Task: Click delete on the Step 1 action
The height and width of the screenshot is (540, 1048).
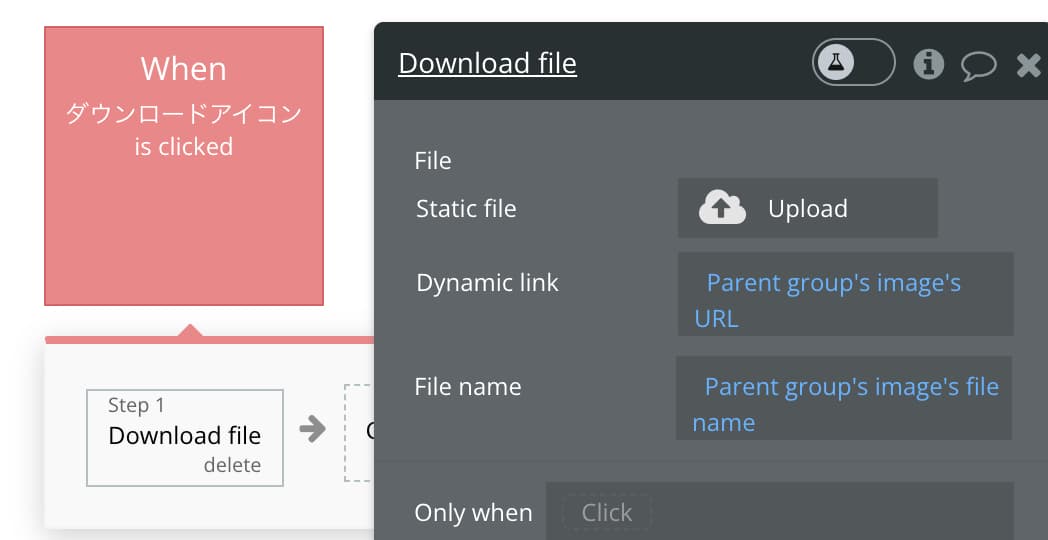Action: click(232, 465)
